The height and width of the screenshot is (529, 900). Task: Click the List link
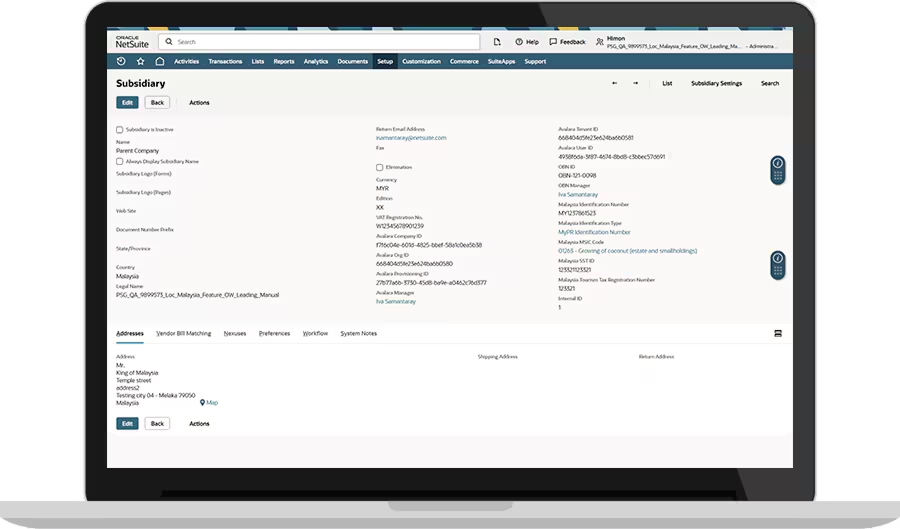(667, 83)
